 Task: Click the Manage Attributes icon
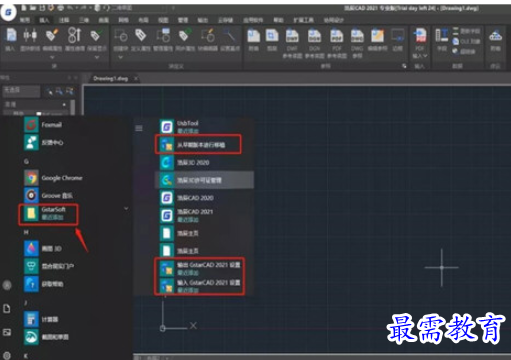[163, 35]
